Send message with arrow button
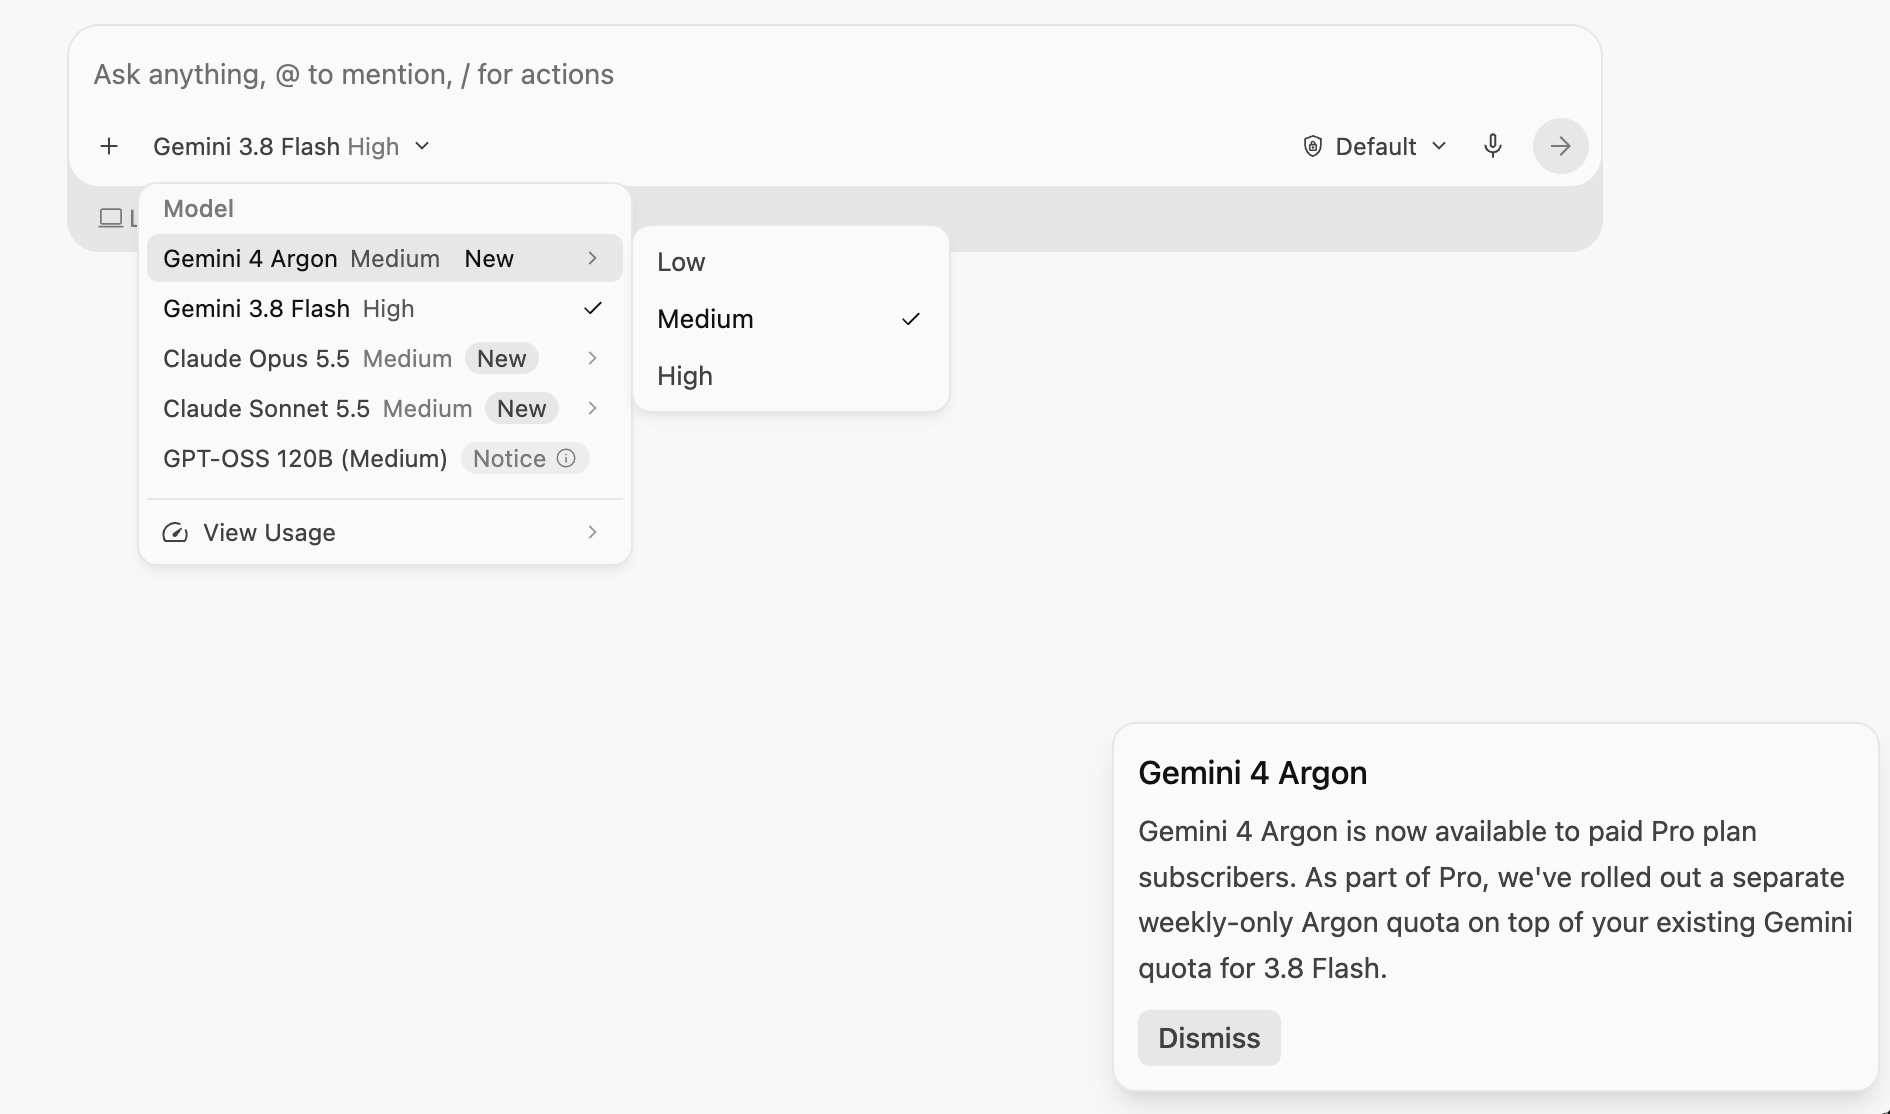This screenshot has width=1890, height=1114. click(x=1560, y=146)
